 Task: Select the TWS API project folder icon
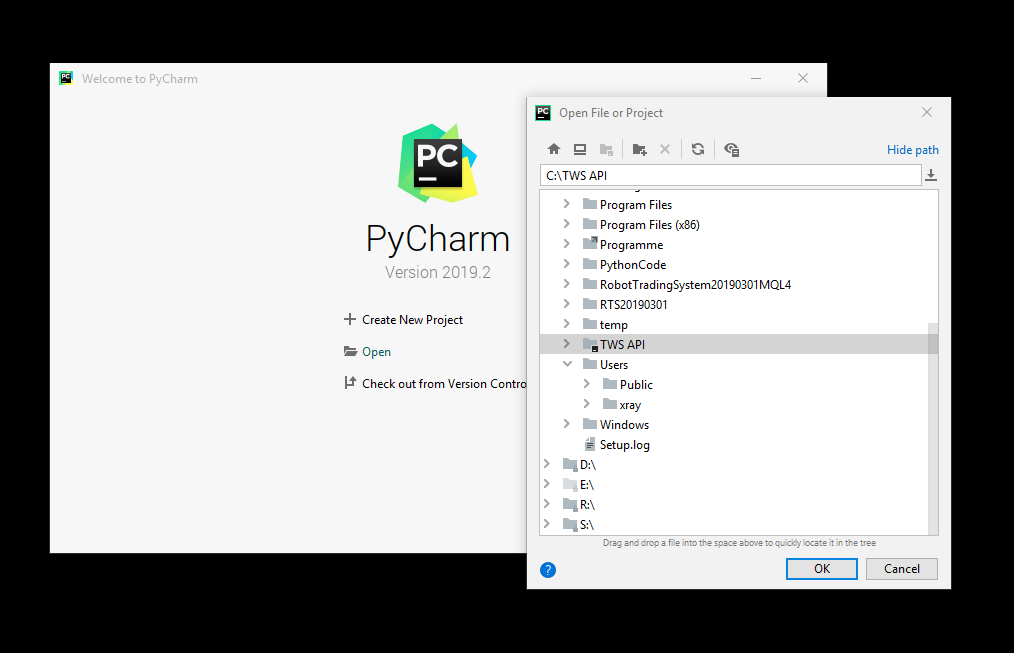click(590, 344)
